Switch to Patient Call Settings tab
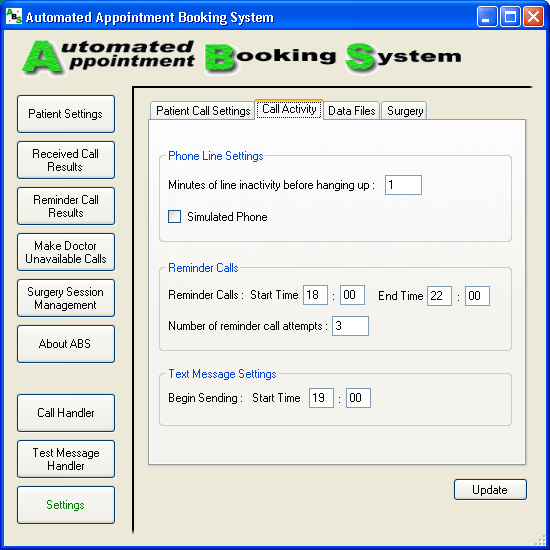The width and height of the screenshot is (550, 550). (202, 111)
